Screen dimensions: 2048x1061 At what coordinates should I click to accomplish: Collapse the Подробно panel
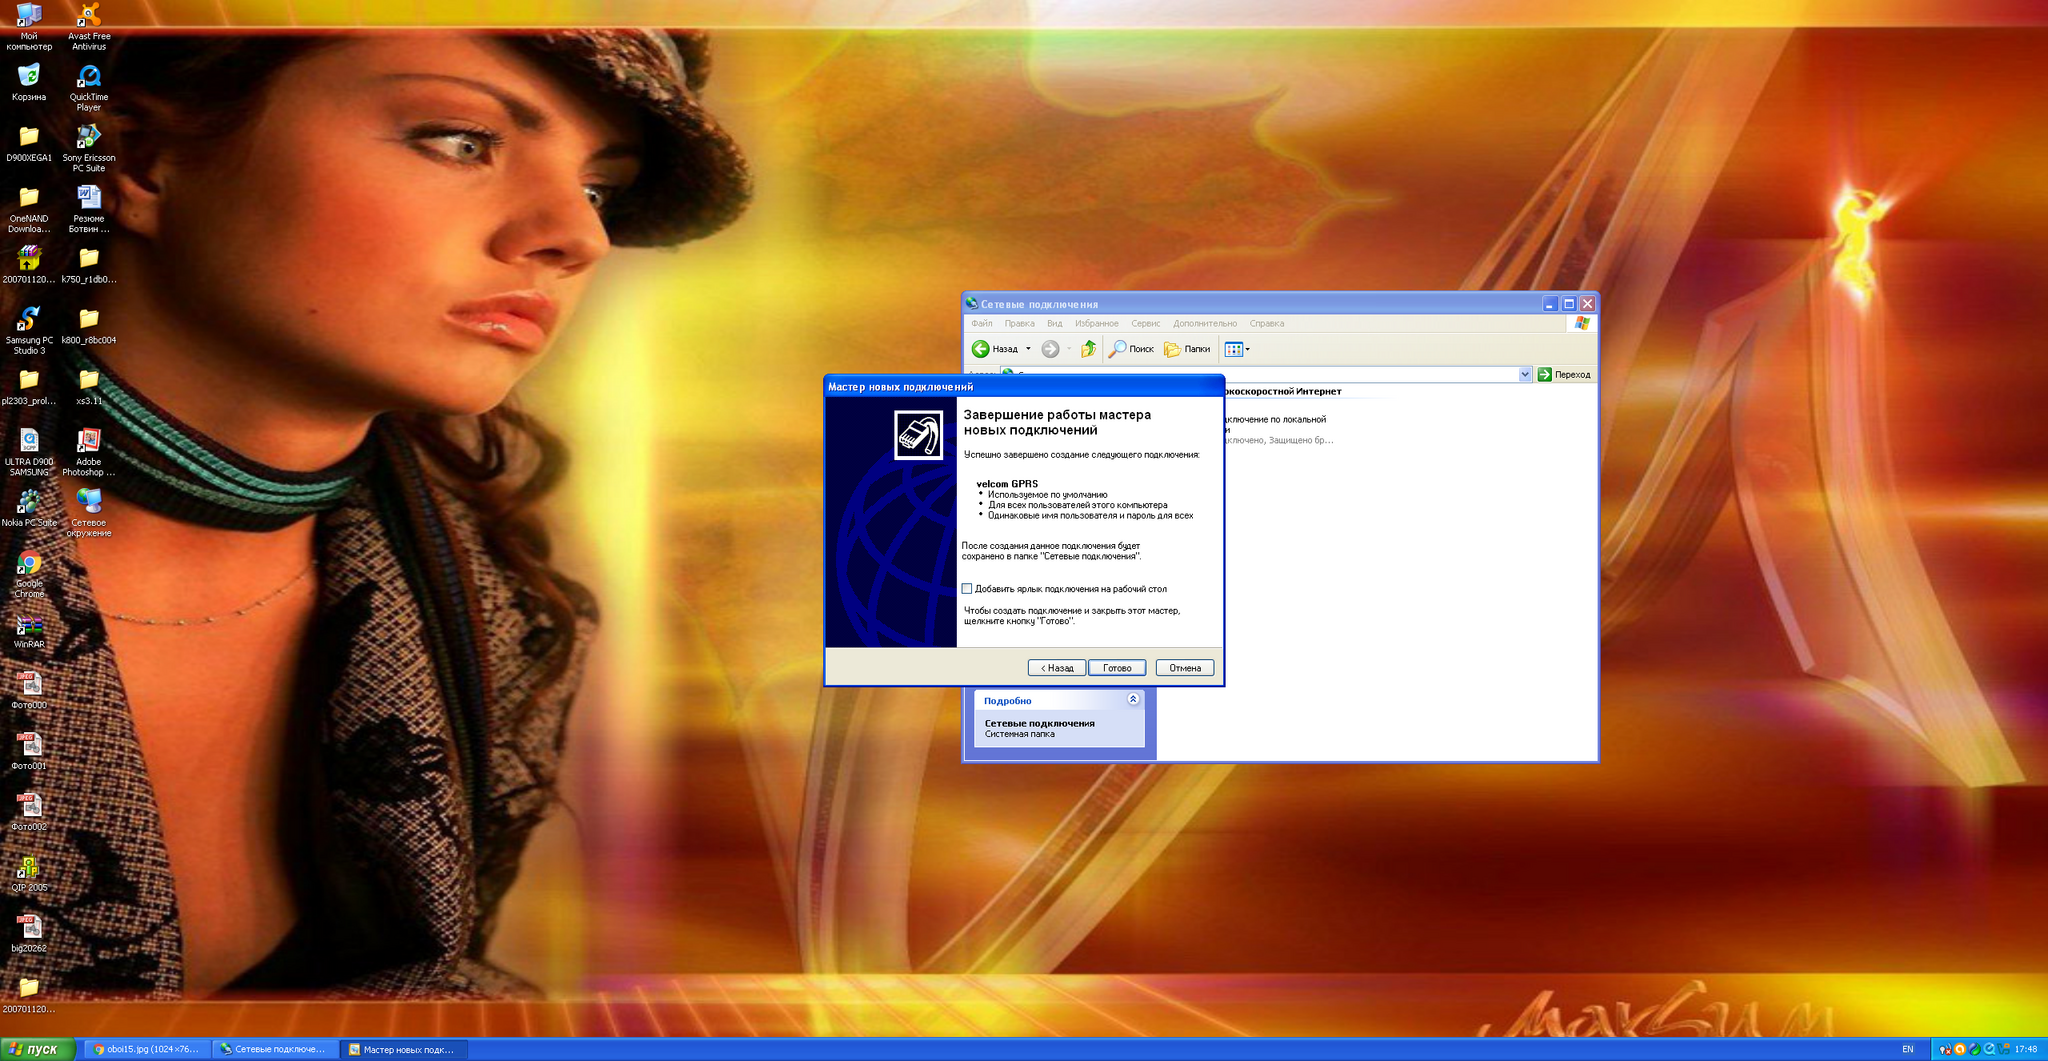coord(1133,700)
